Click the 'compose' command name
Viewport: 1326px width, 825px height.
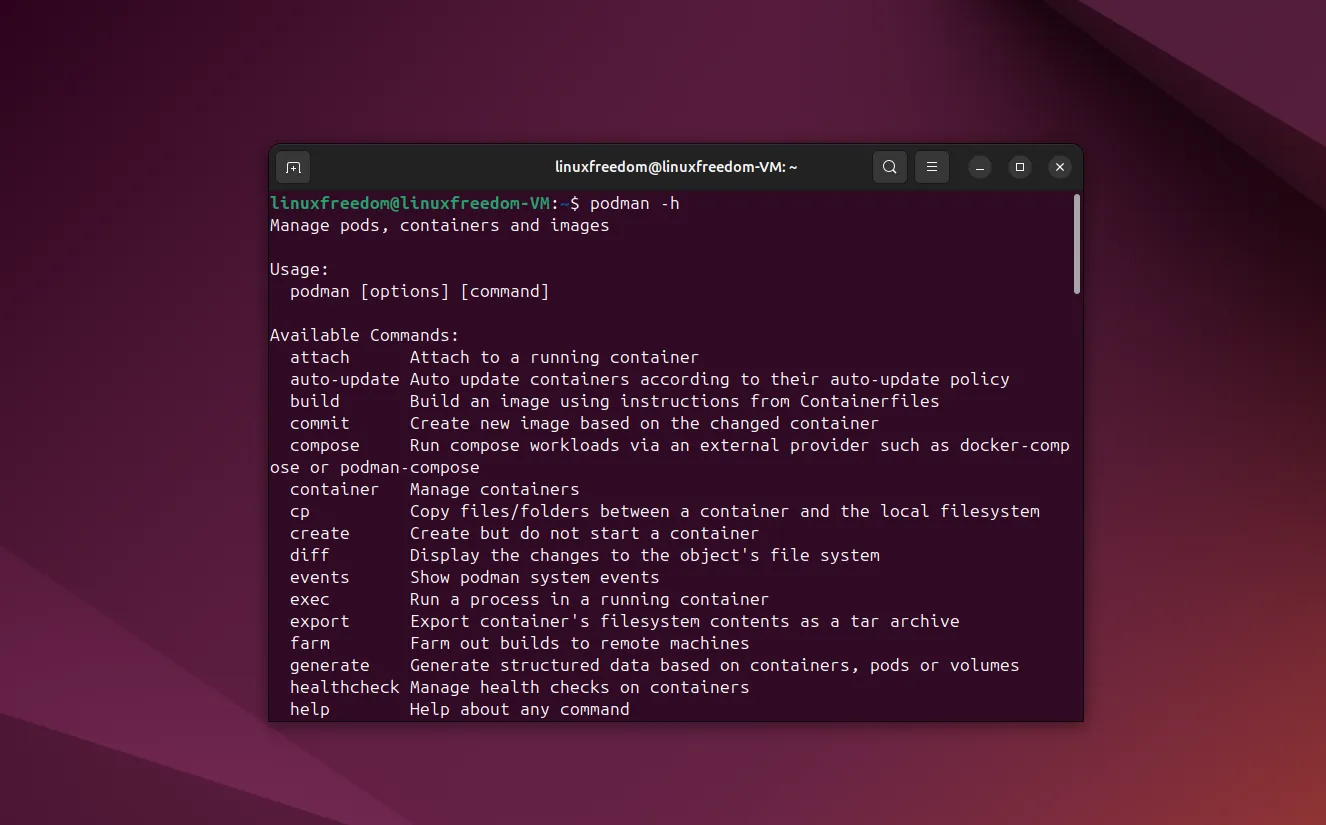[325, 445]
